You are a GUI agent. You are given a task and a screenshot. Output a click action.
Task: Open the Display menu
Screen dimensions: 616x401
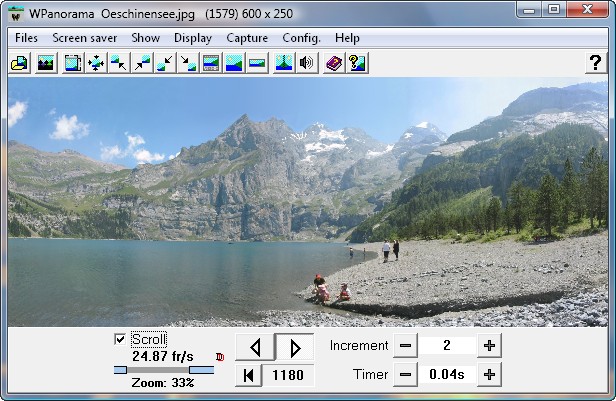(193, 38)
